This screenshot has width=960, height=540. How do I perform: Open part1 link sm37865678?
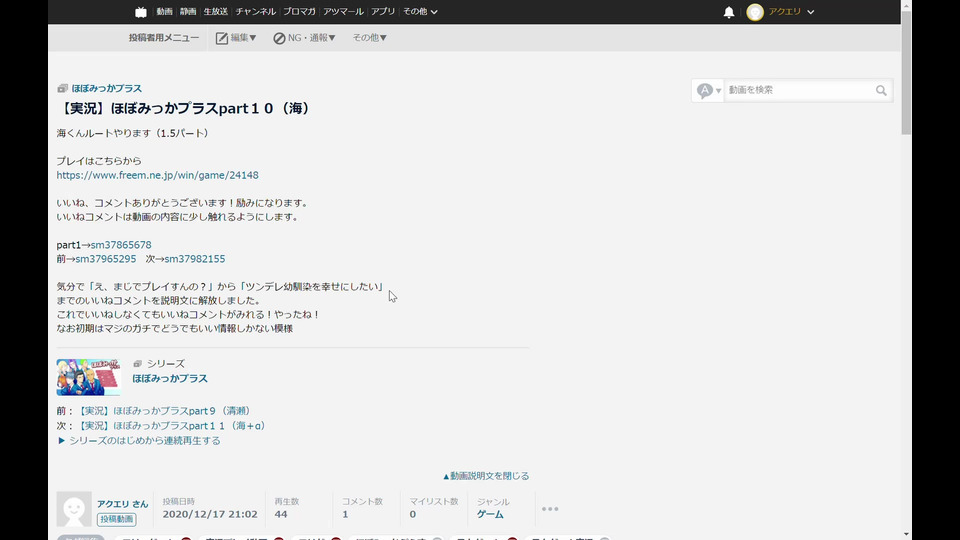pyautogui.click(x=121, y=245)
